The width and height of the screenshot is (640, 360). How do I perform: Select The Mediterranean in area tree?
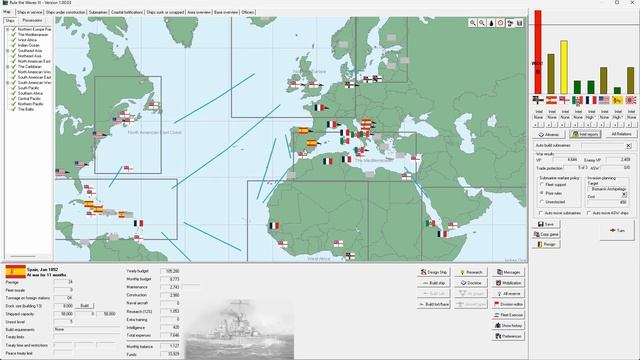[33, 35]
